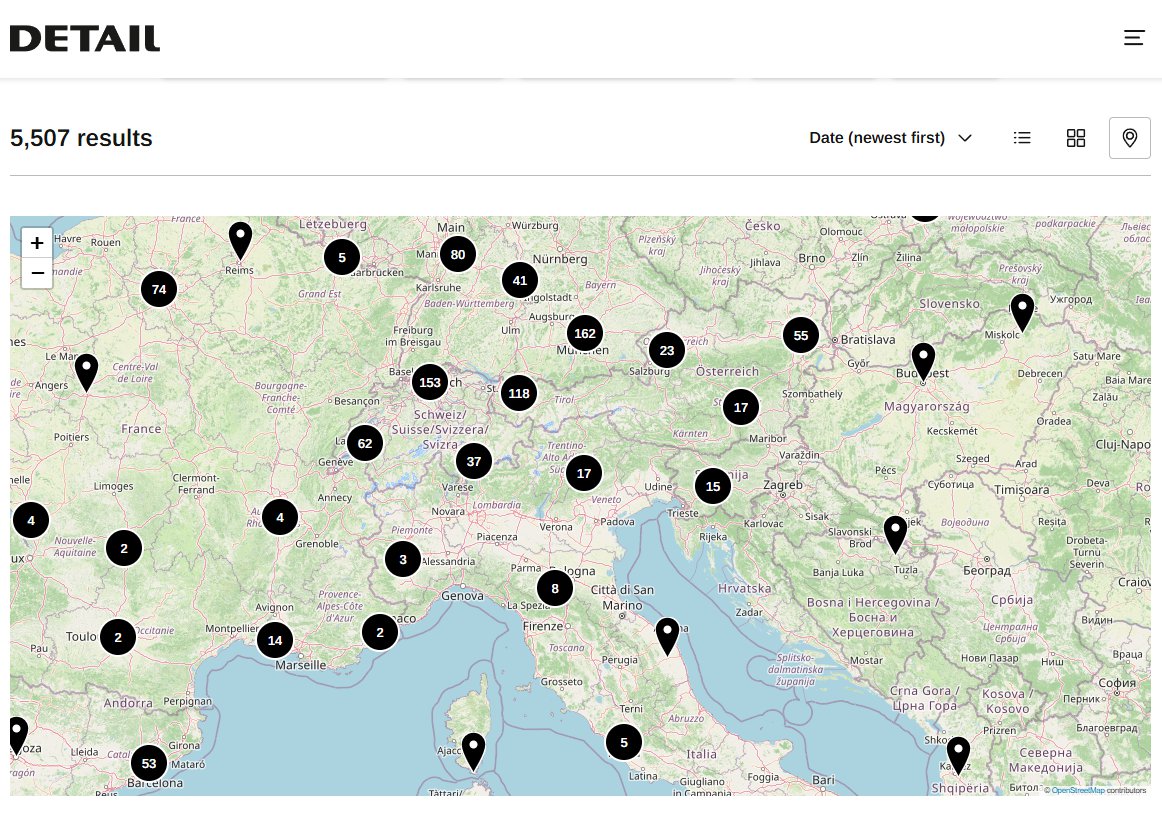Open the map pin near Angers

87,373
